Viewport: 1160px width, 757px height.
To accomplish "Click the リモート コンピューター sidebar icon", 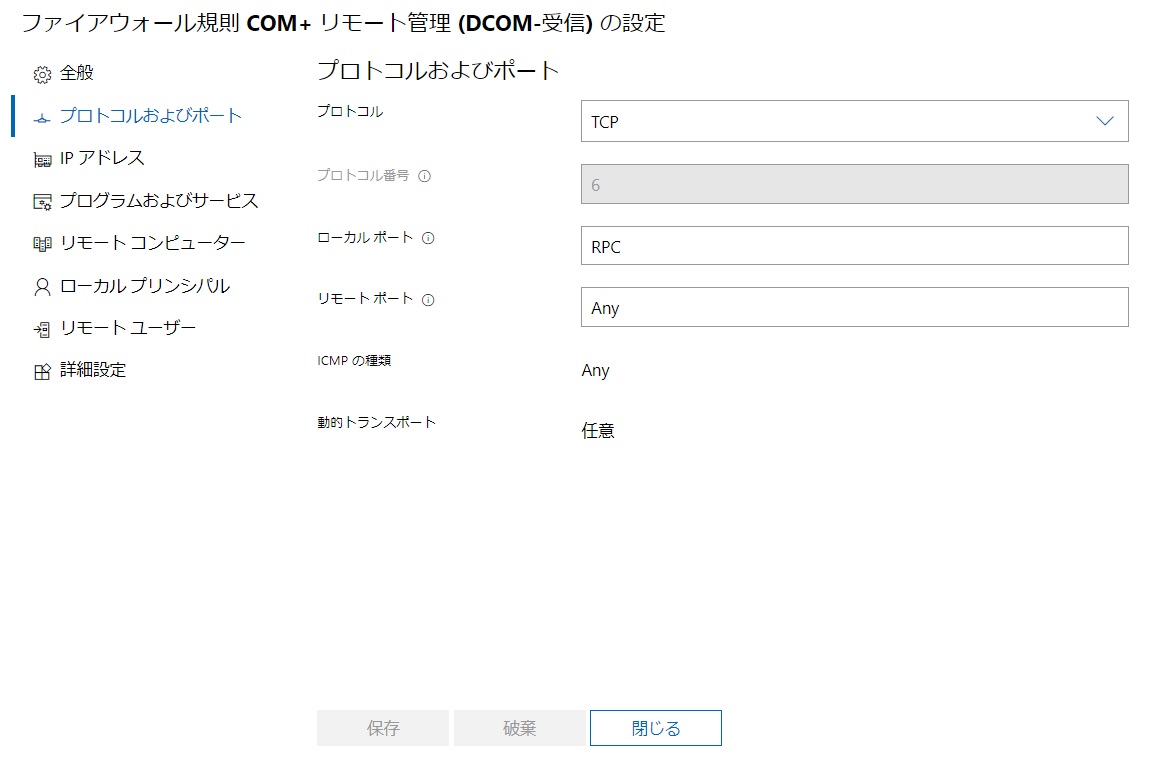I will (42, 243).
